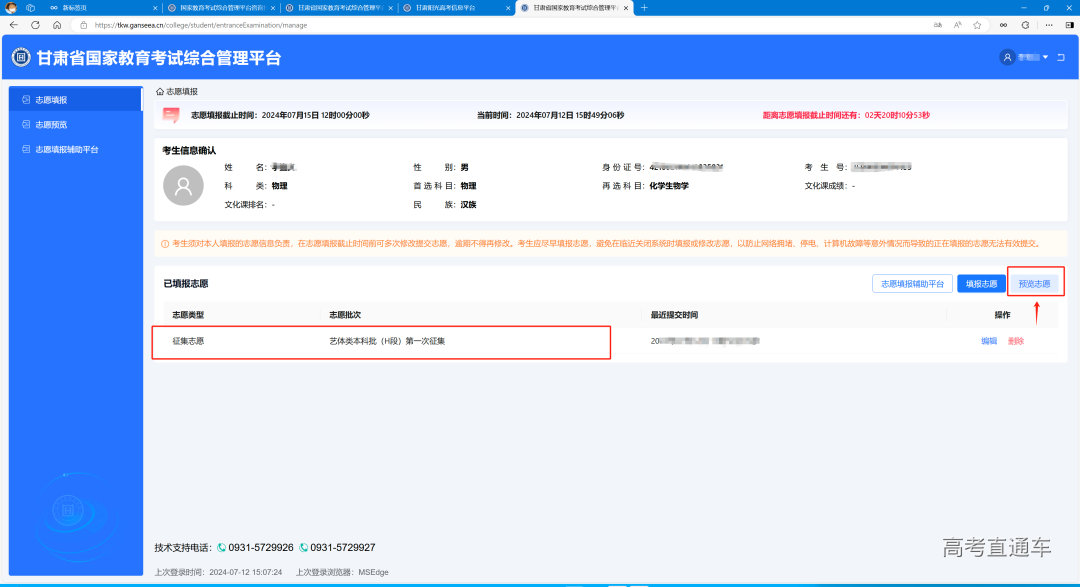The height and width of the screenshot is (587, 1080).
Task: Click the user avatar icon in header
Action: click(1007, 57)
